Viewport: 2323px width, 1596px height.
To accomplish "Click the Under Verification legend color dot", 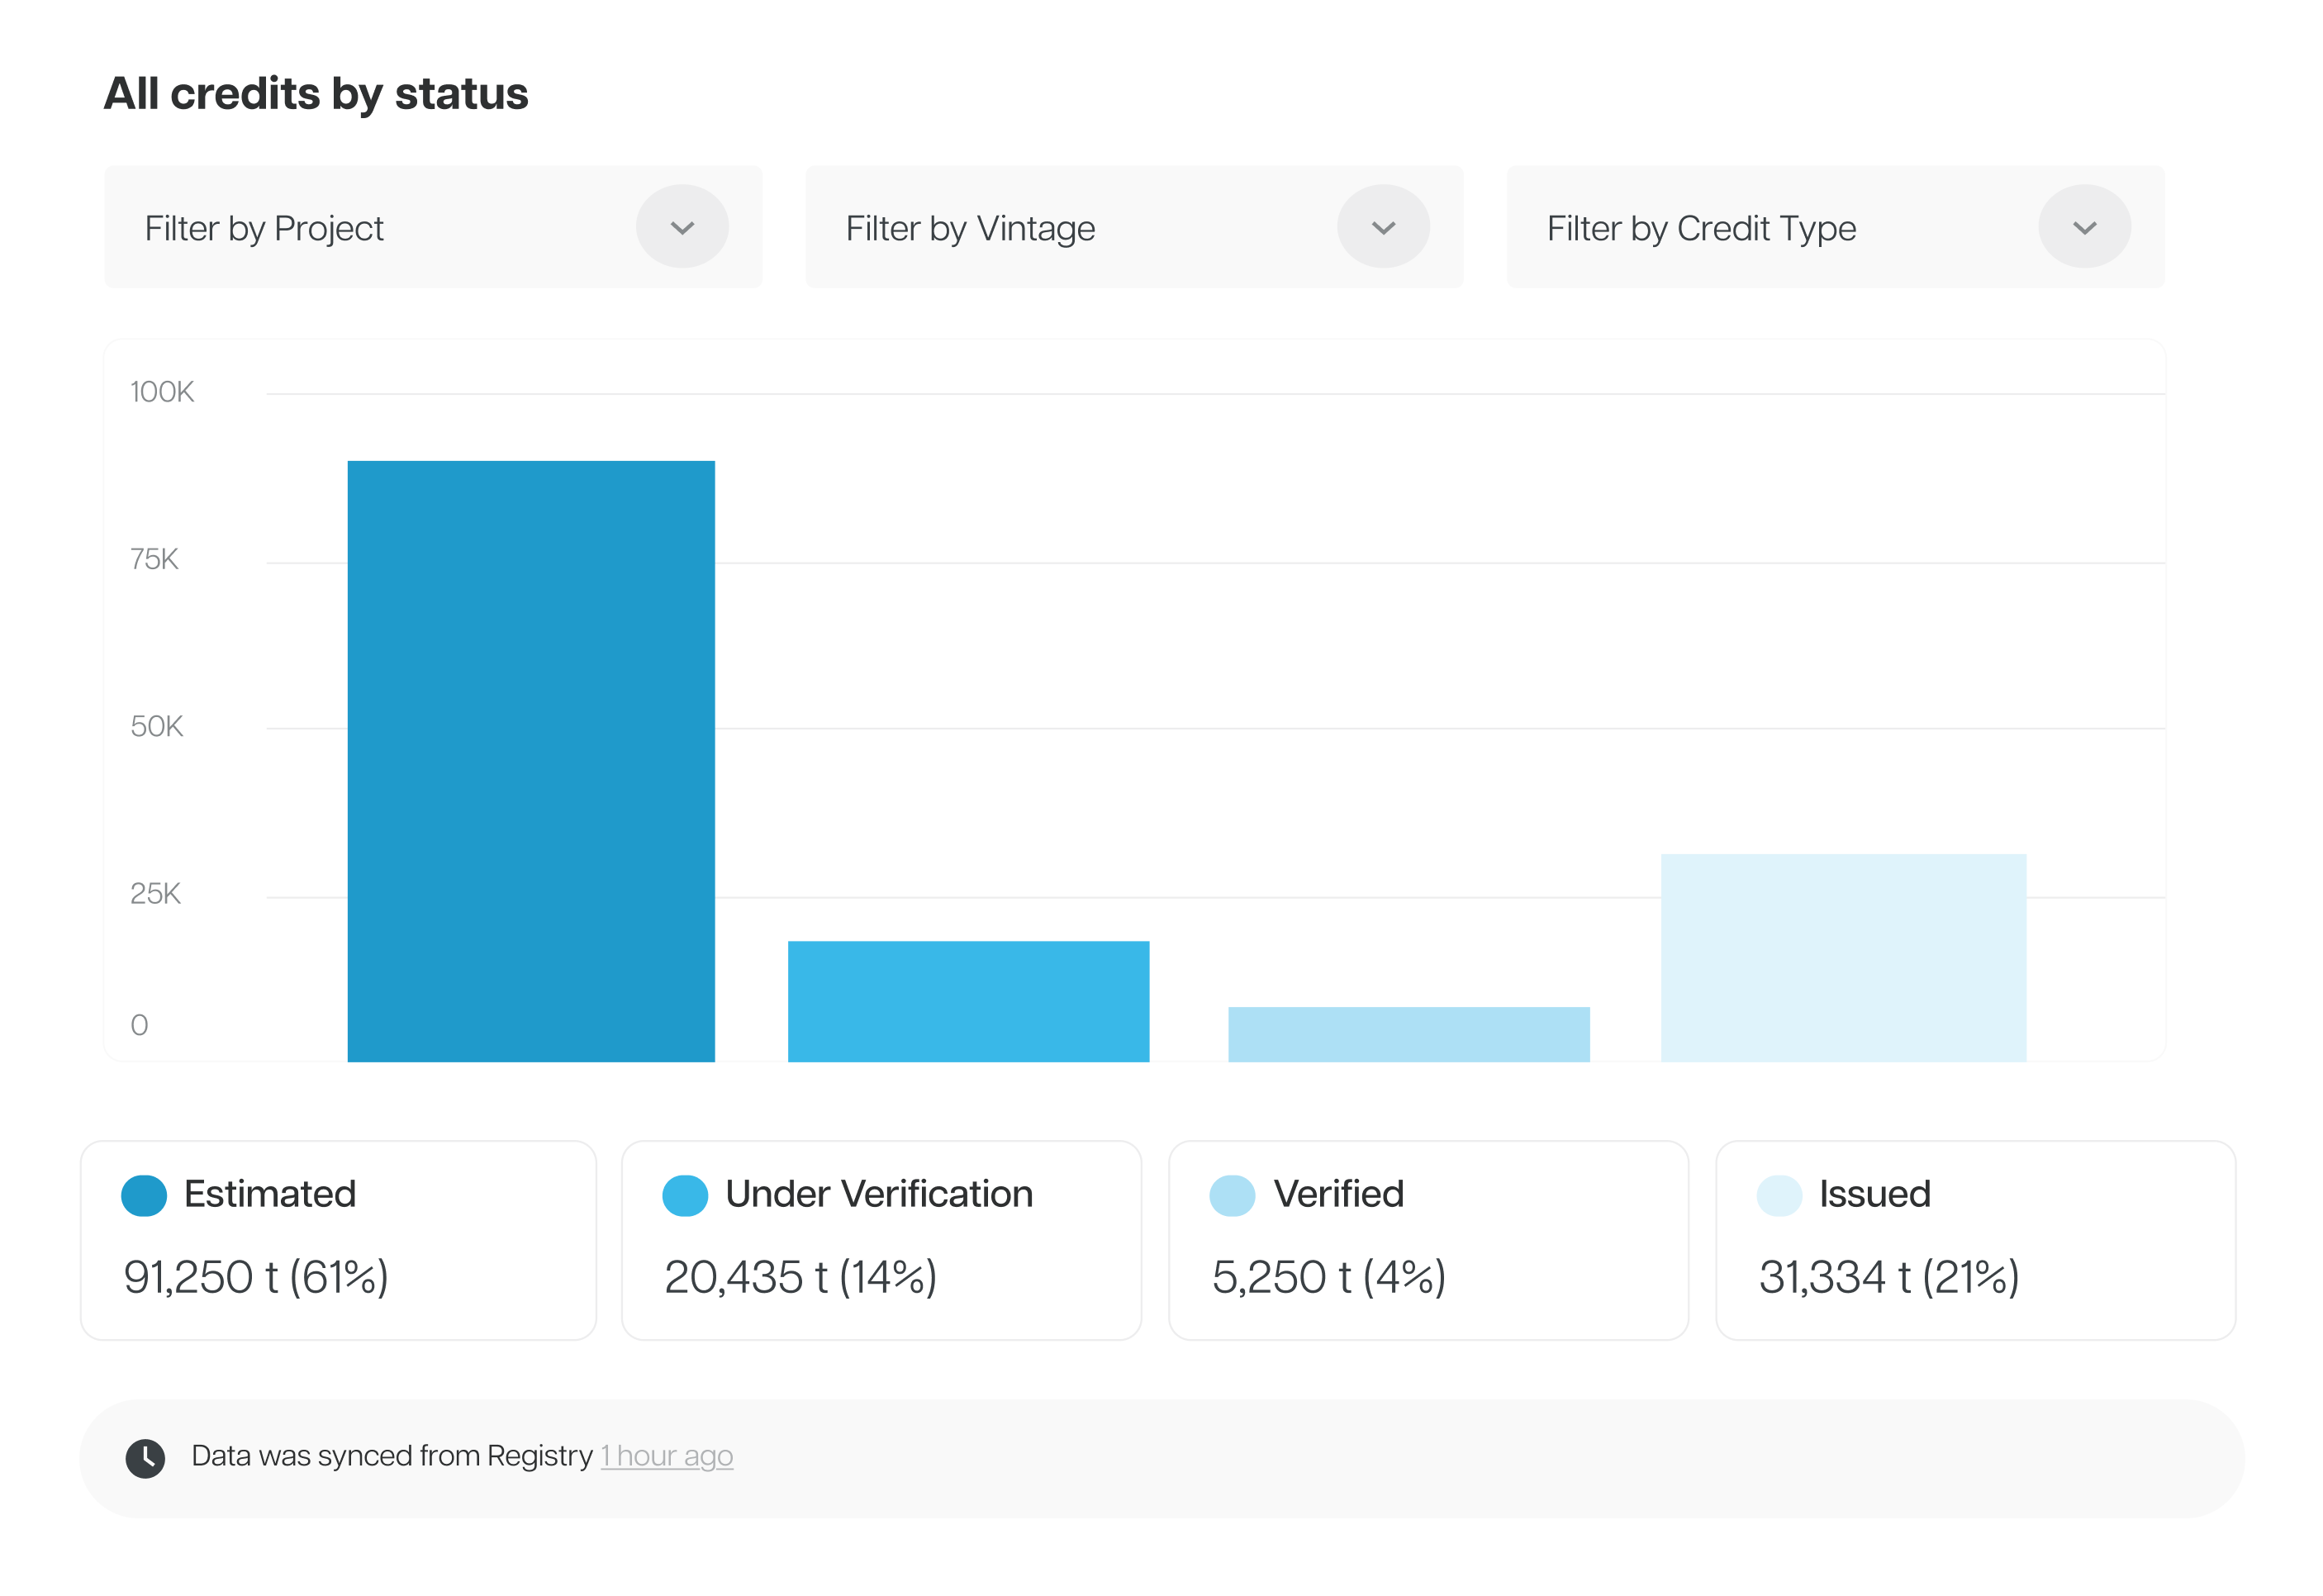I will click(685, 1195).
